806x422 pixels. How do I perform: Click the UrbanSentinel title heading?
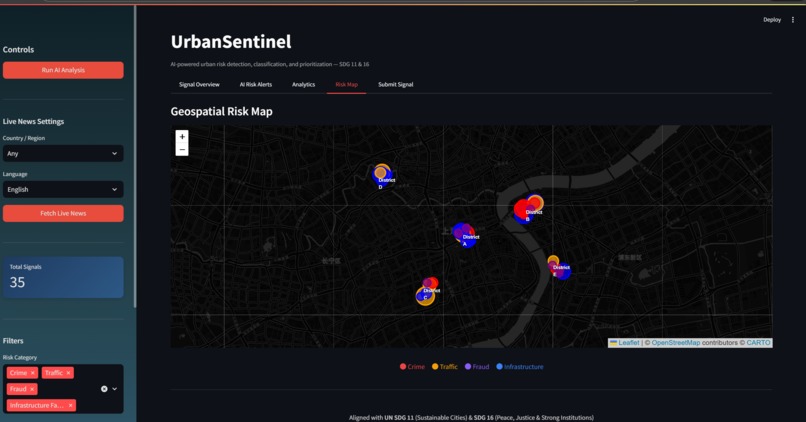[x=231, y=42]
